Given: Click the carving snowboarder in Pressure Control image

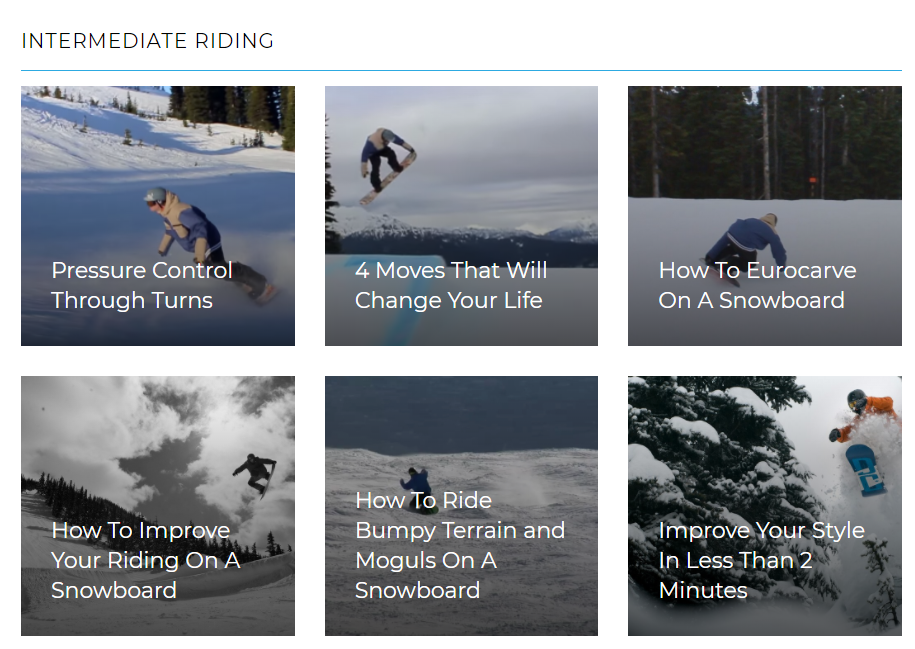Looking at the screenshot, I should (x=186, y=225).
